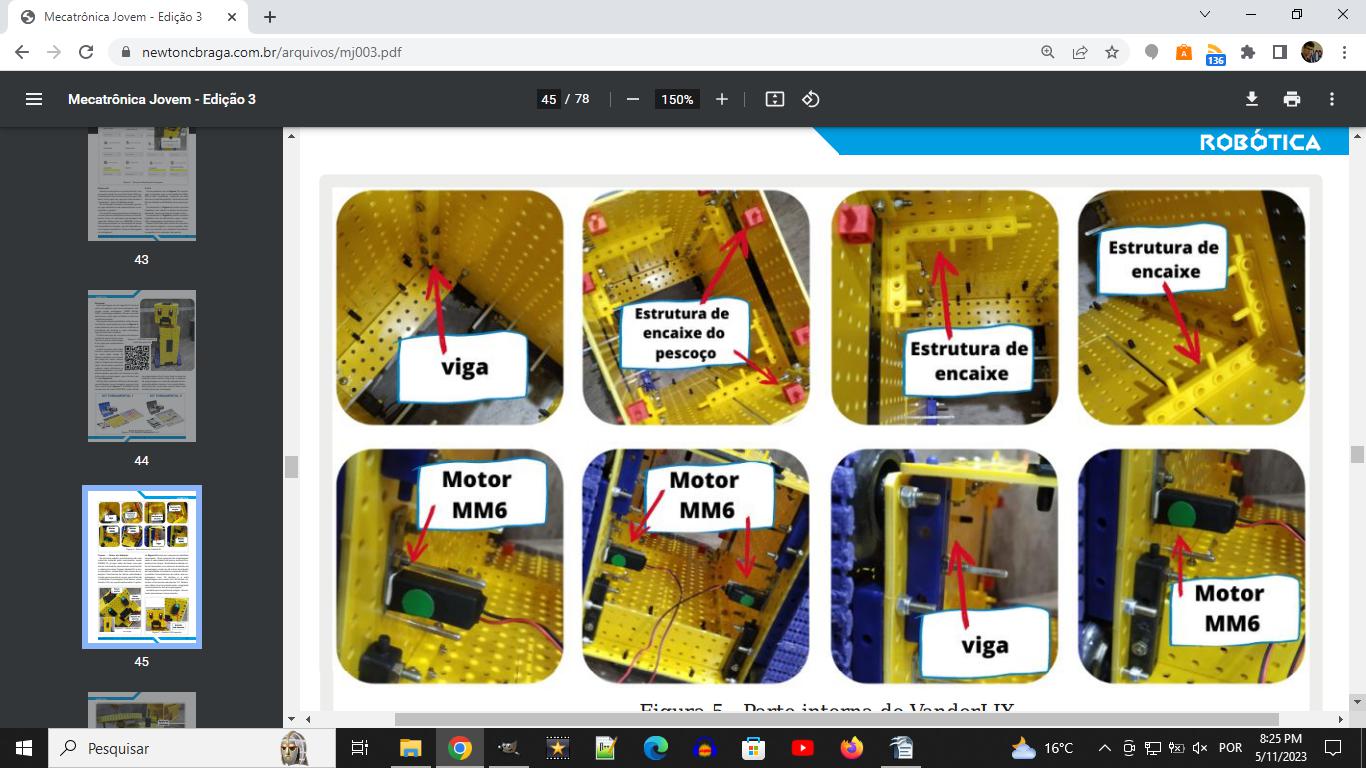Image resolution: width=1366 pixels, height=768 pixels.
Task: Share this page icon in address bar
Action: [x=1080, y=52]
